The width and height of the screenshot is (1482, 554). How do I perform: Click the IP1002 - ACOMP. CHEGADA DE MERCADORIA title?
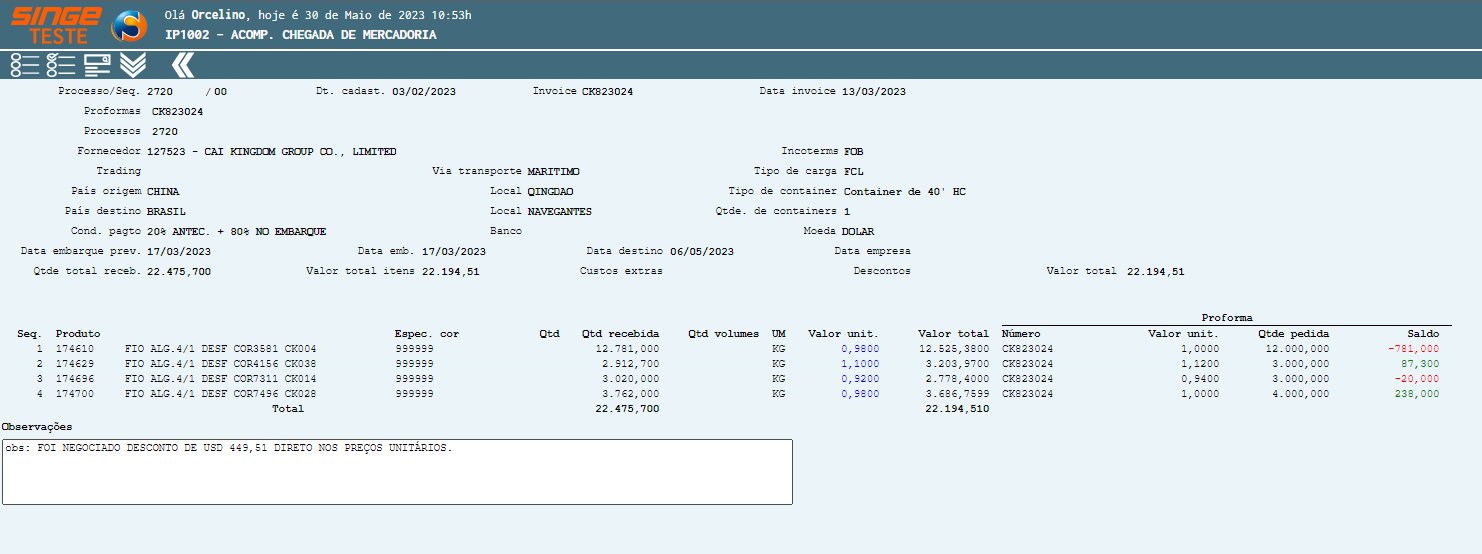coord(300,35)
